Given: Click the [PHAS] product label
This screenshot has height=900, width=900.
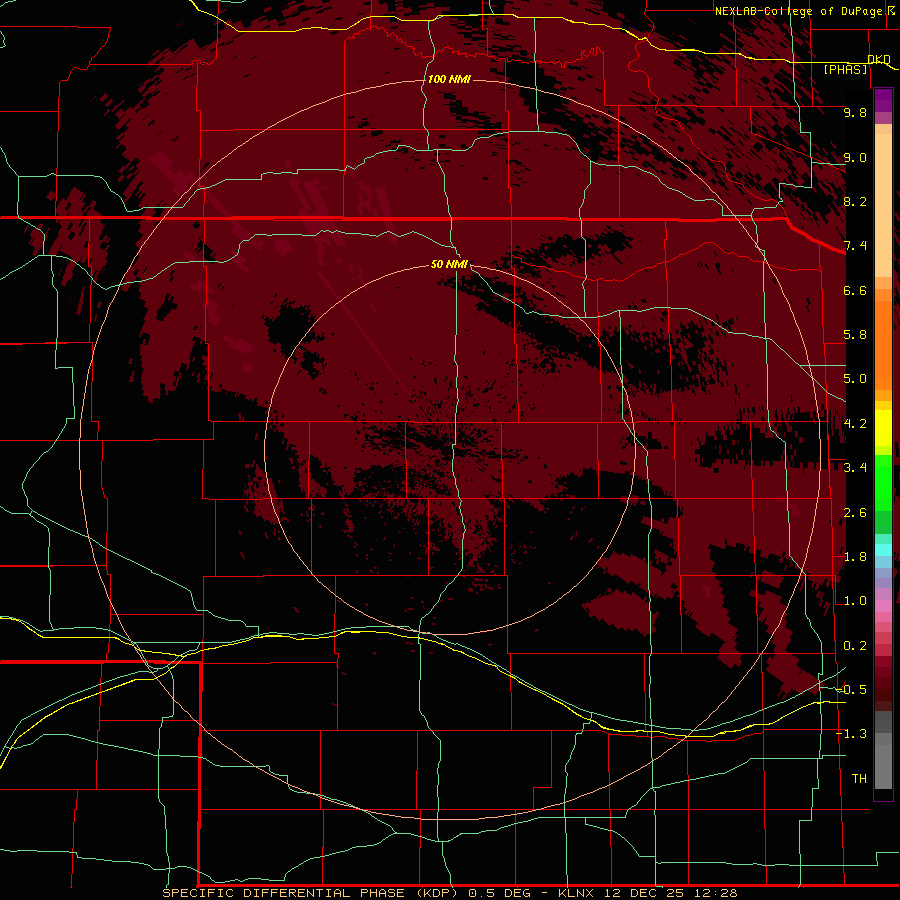Looking at the screenshot, I should 845,69.
